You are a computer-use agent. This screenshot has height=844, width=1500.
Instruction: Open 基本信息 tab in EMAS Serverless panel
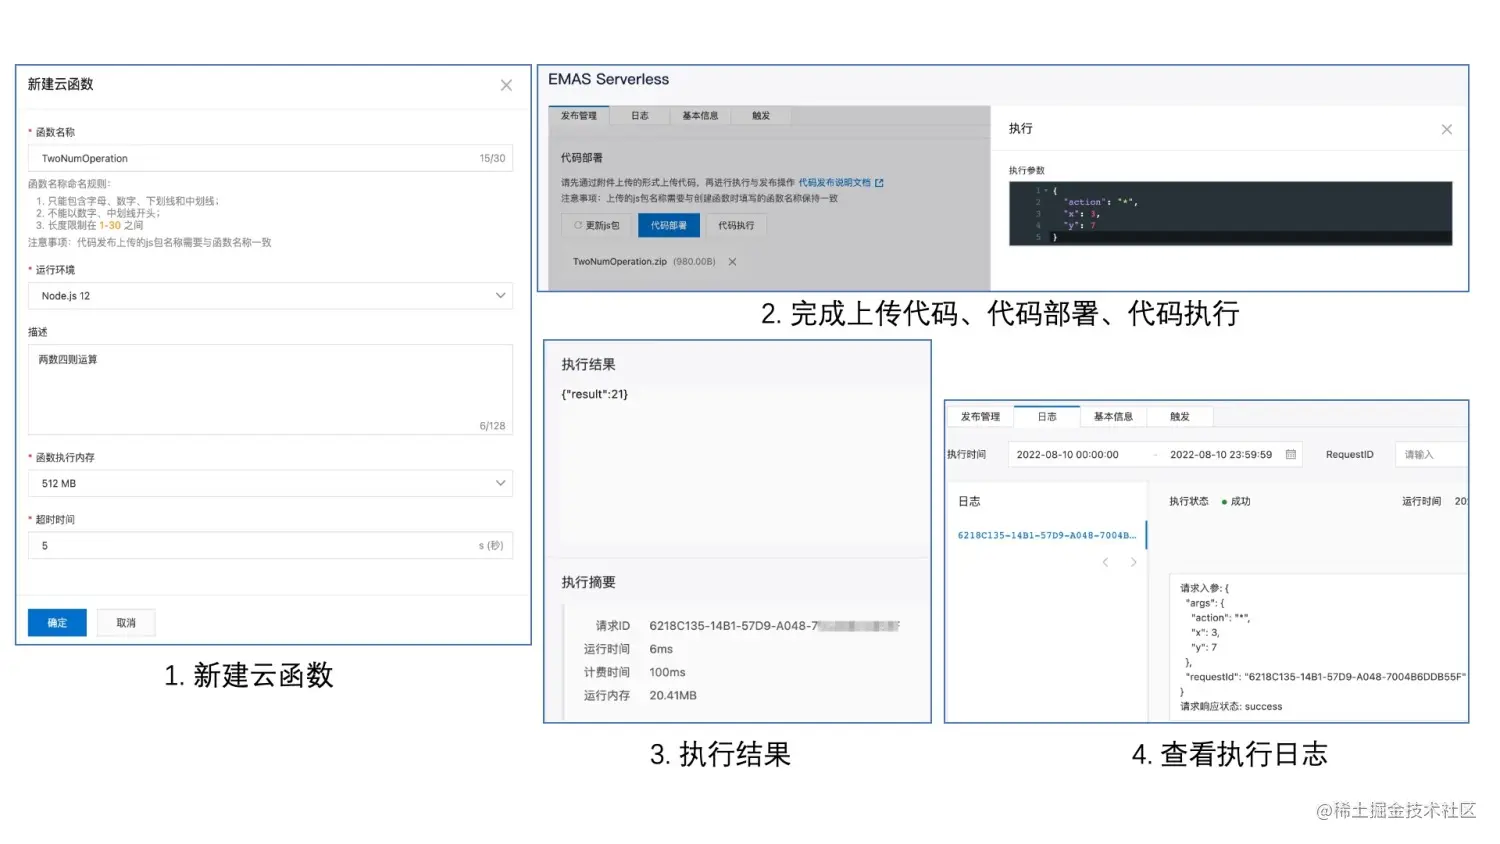[700, 116]
